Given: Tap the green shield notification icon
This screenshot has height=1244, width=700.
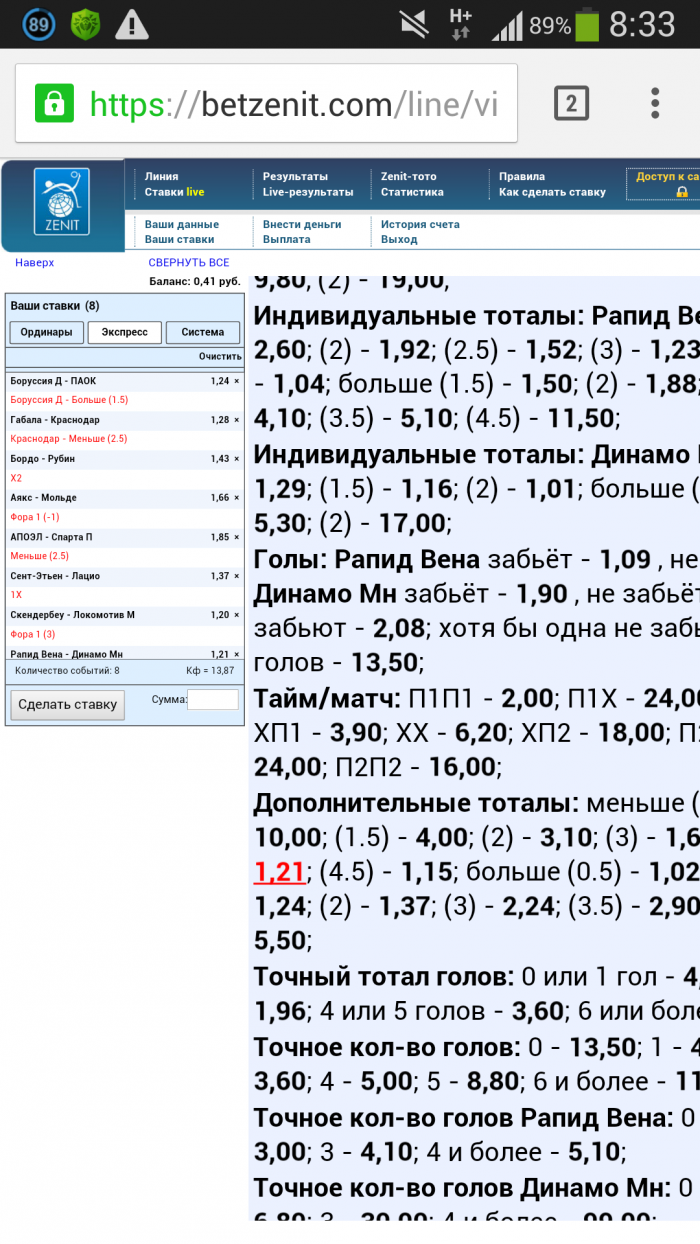Looking at the screenshot, I should [x=86, y=24].
